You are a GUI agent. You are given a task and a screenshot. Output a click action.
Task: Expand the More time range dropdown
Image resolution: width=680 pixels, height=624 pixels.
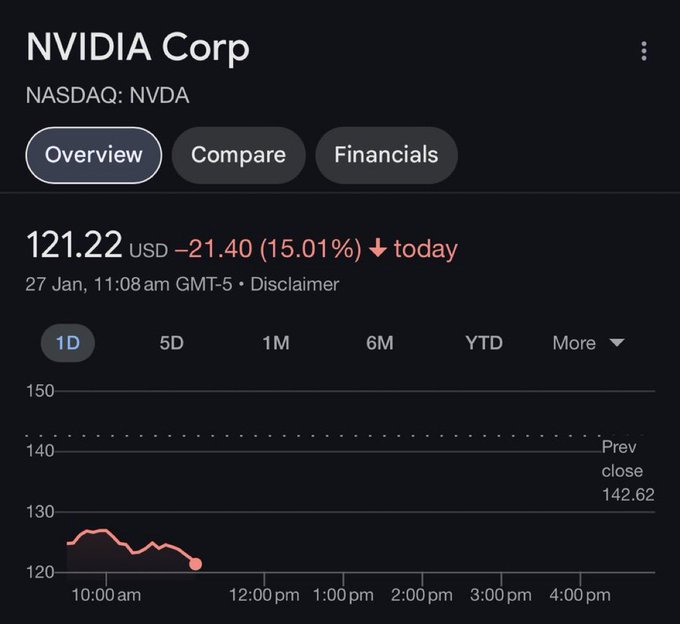tap(588, 343)
